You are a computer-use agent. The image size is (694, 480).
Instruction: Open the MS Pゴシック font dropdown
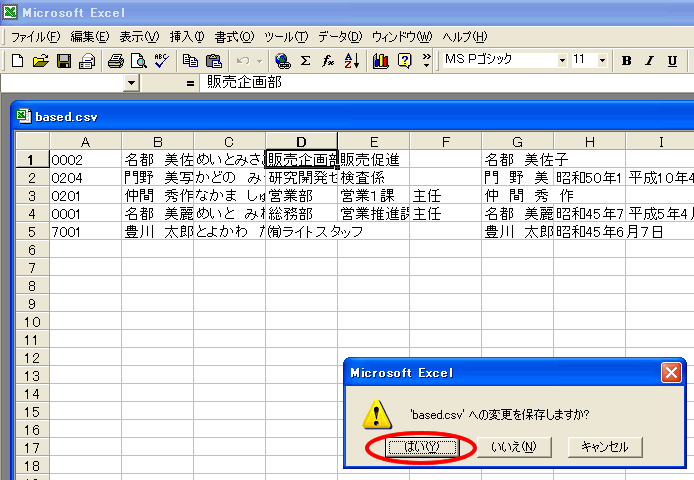562,61
